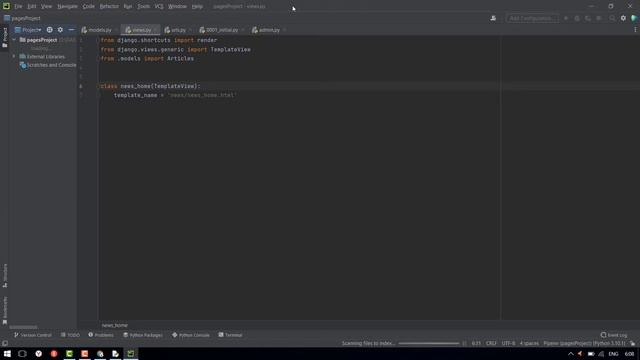The width and height of the screenshot is (640, 360).
Task: Click the Python interpreter status bar entry
Action: pos(584,343)
